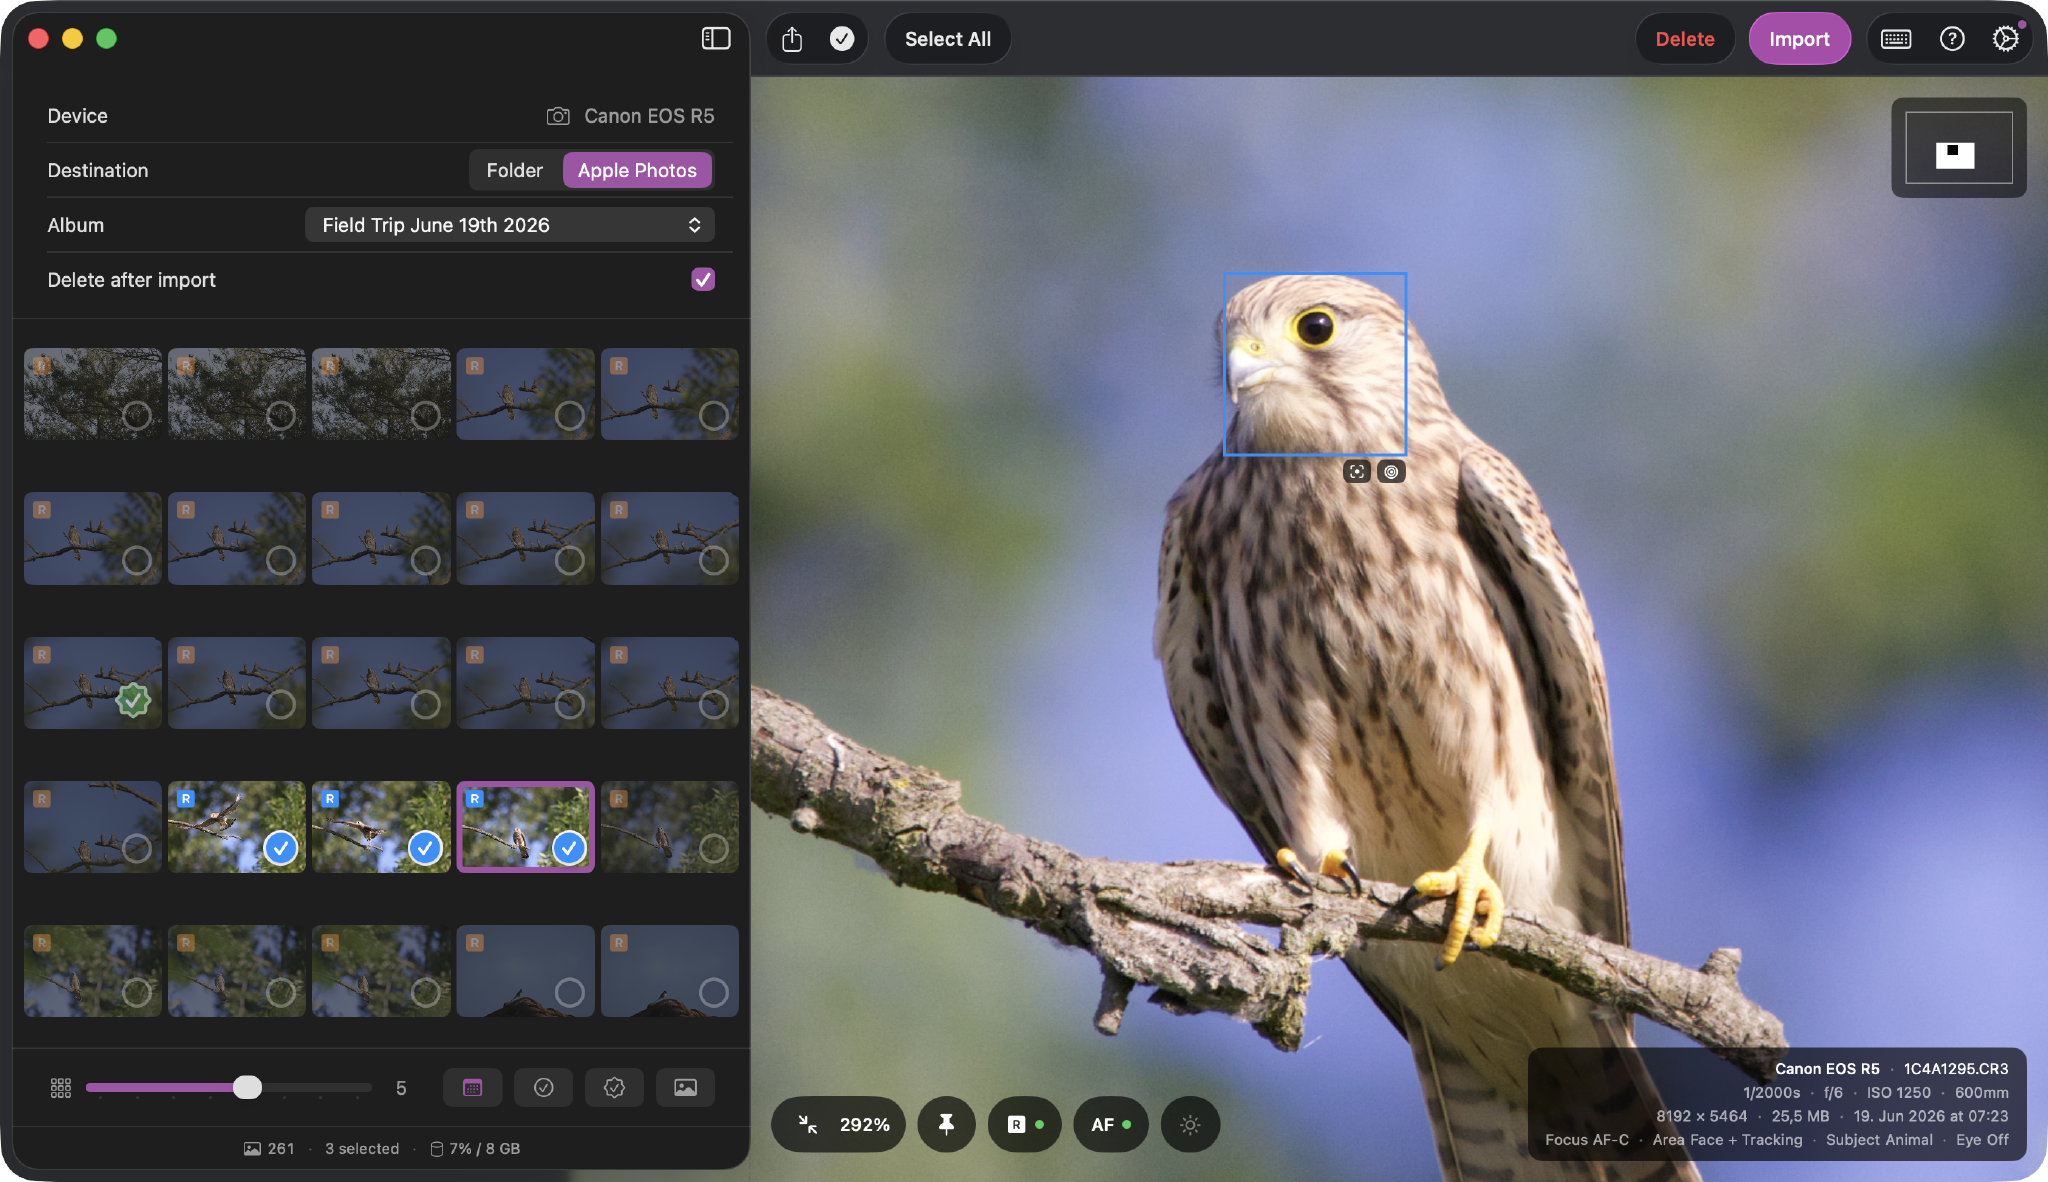
Task: Toggle the RAW indicator R button
Action: [x=1025, y=1125]
